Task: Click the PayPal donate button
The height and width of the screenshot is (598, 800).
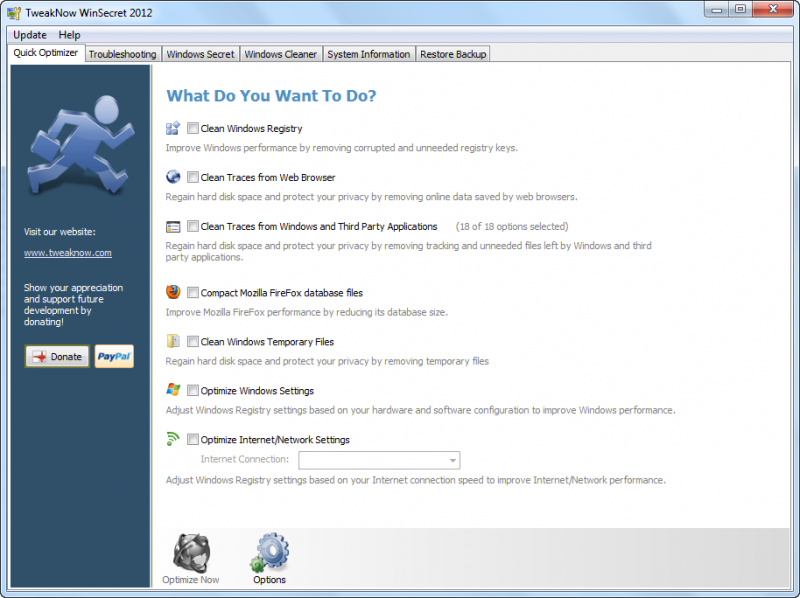Action: coord(114,356)
